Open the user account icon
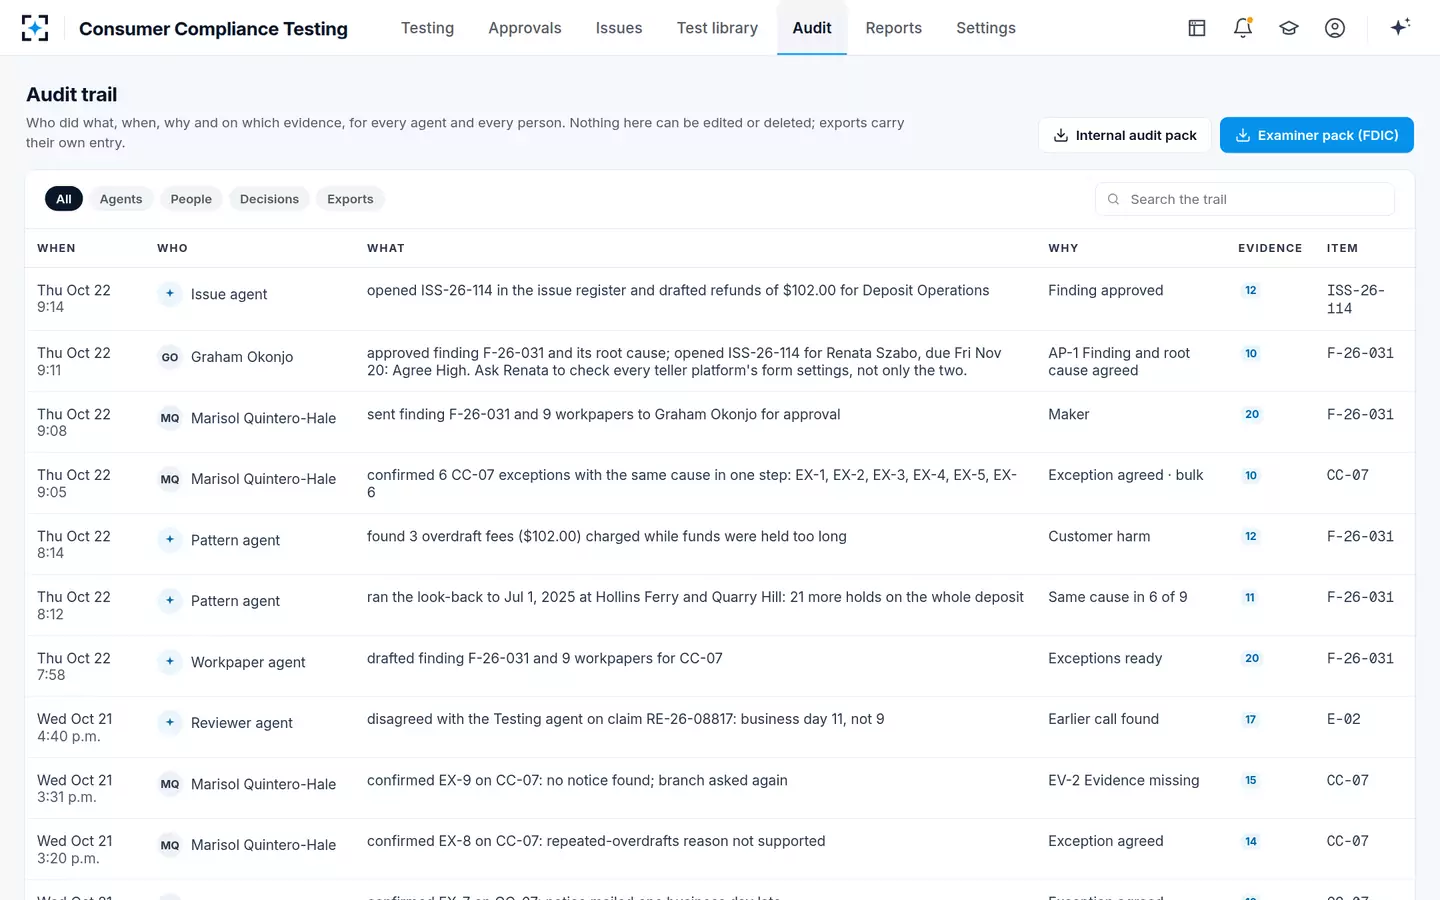Image resolution: width=1440 pixels, height=900 pixels. click(x=1335, y=28)
